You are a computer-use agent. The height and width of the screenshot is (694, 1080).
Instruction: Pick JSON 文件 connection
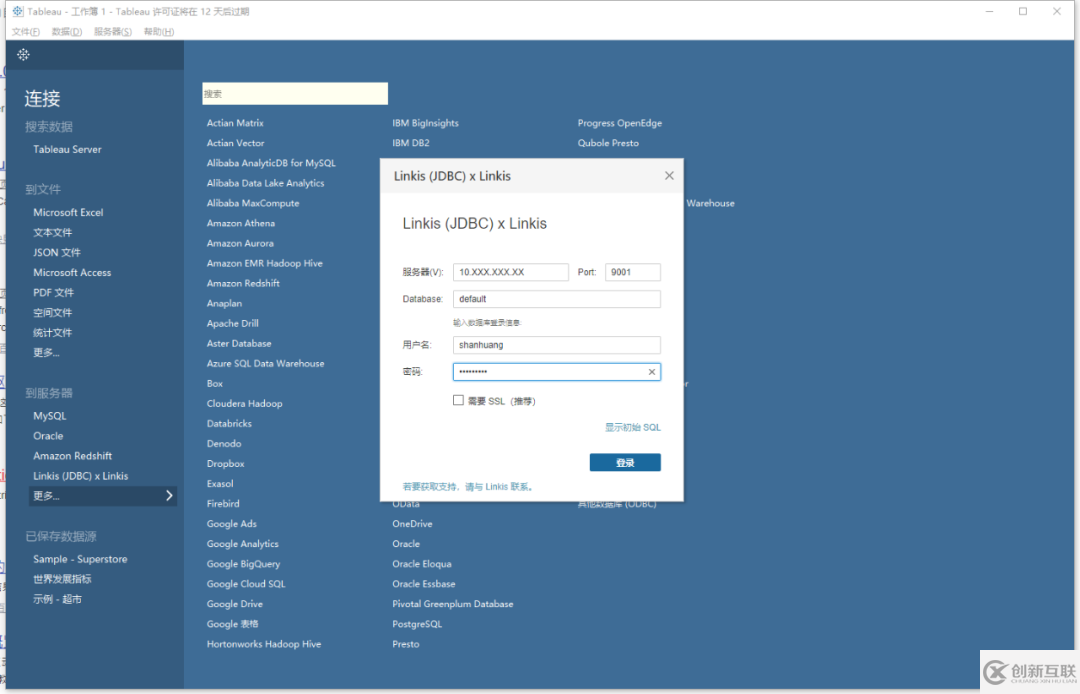coord(56,253)
